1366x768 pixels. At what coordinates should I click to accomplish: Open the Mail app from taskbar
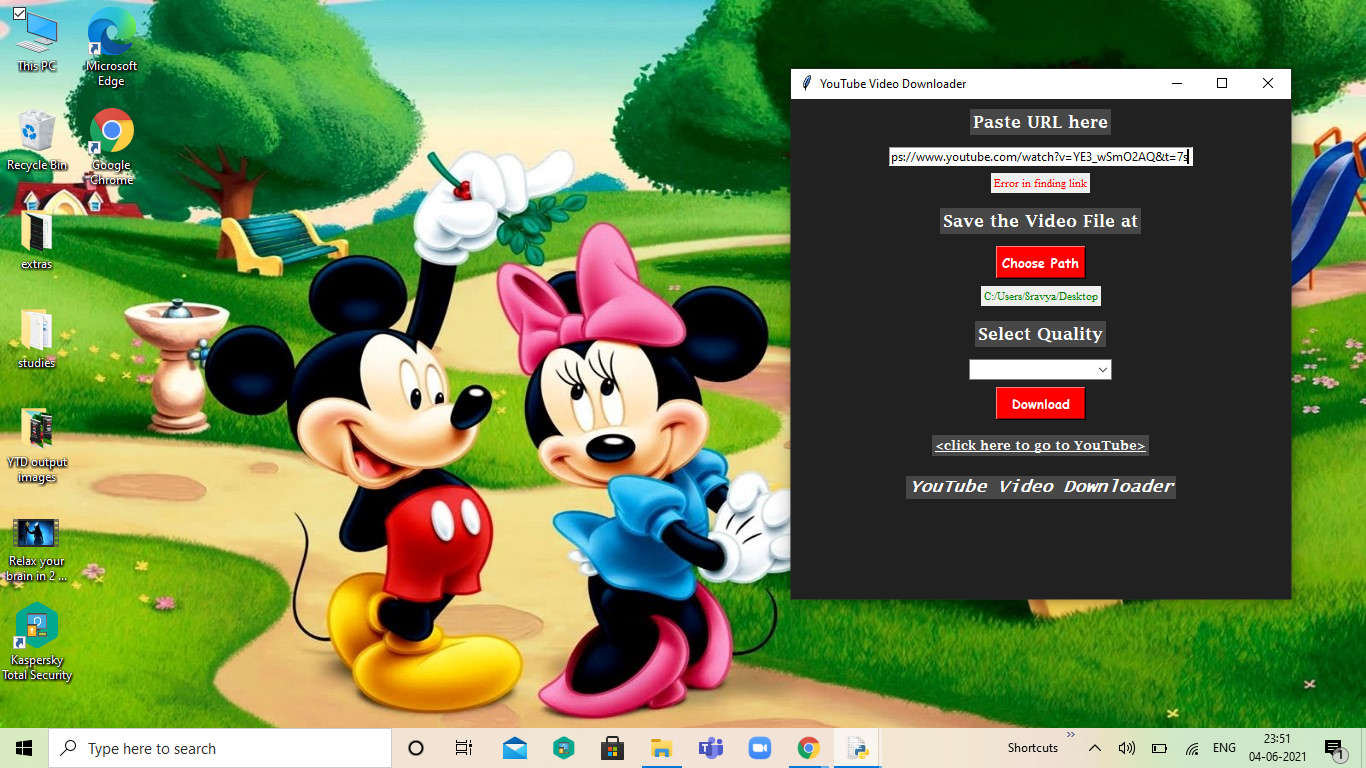(x=514, y=747)
